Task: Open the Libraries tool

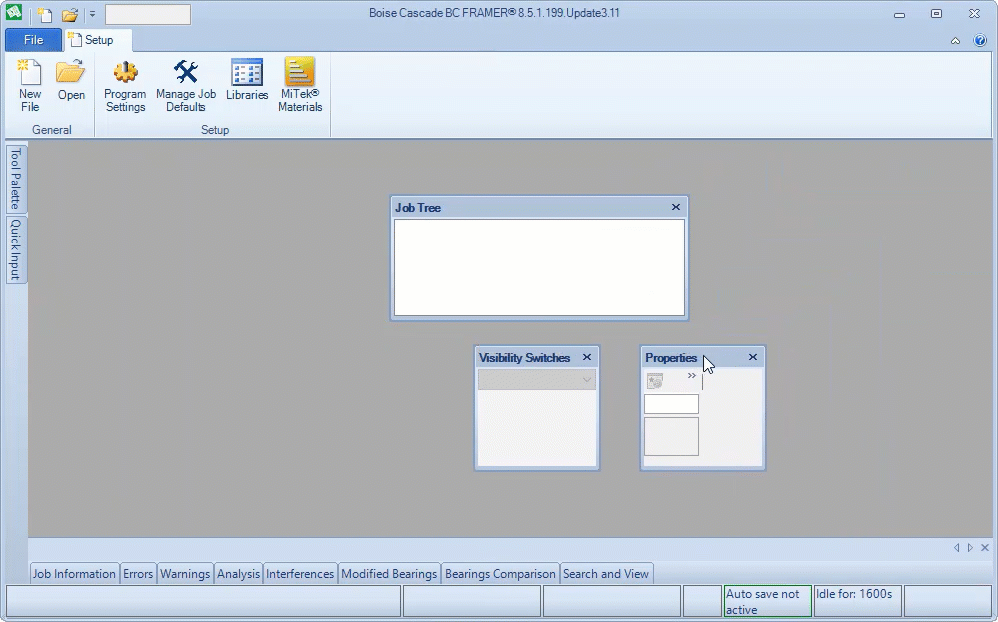Action: pyautogui.click(x=247, y=80)
